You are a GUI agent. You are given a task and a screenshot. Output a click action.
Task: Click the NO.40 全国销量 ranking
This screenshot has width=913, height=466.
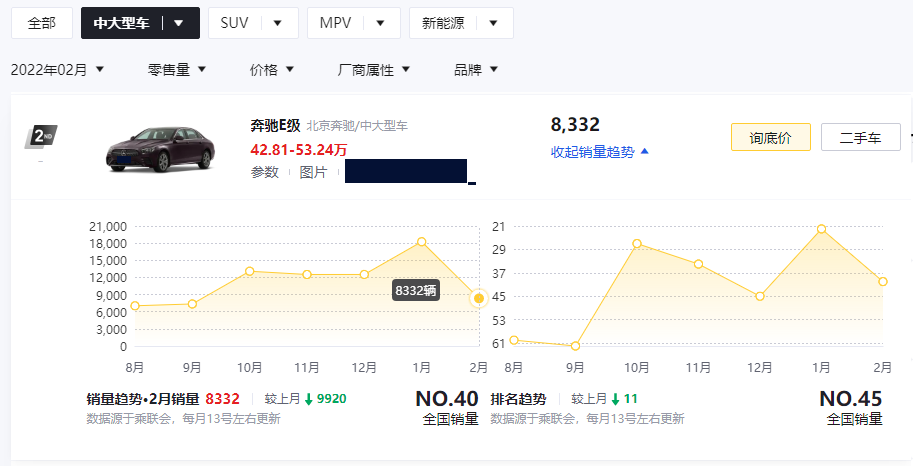447,408
